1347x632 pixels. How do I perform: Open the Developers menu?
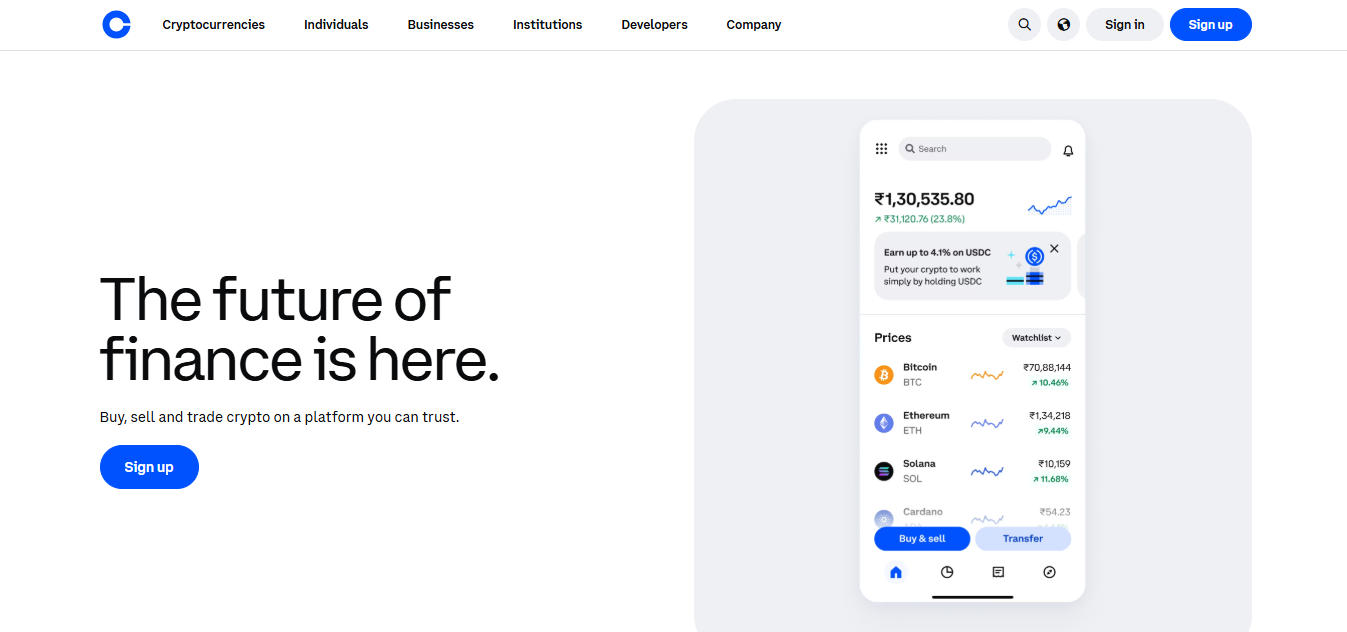tap(654, 25)
